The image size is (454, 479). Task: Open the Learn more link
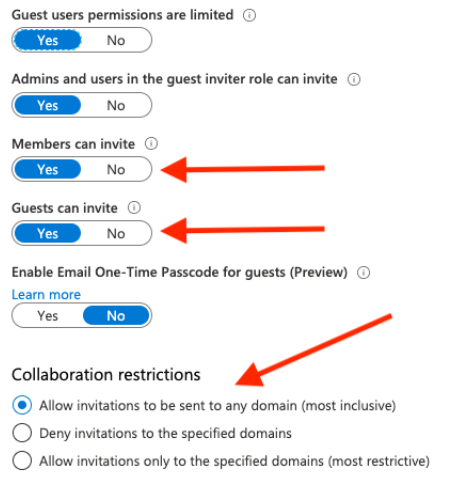pyautogui.click(x=46, y=295)
